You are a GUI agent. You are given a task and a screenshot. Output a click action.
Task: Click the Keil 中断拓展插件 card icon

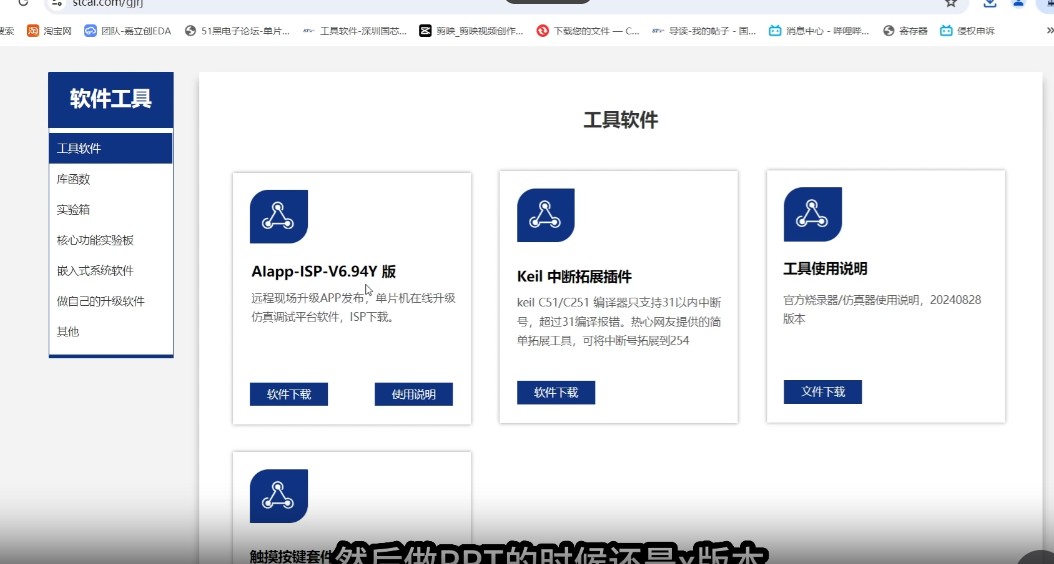click(546, 215)
